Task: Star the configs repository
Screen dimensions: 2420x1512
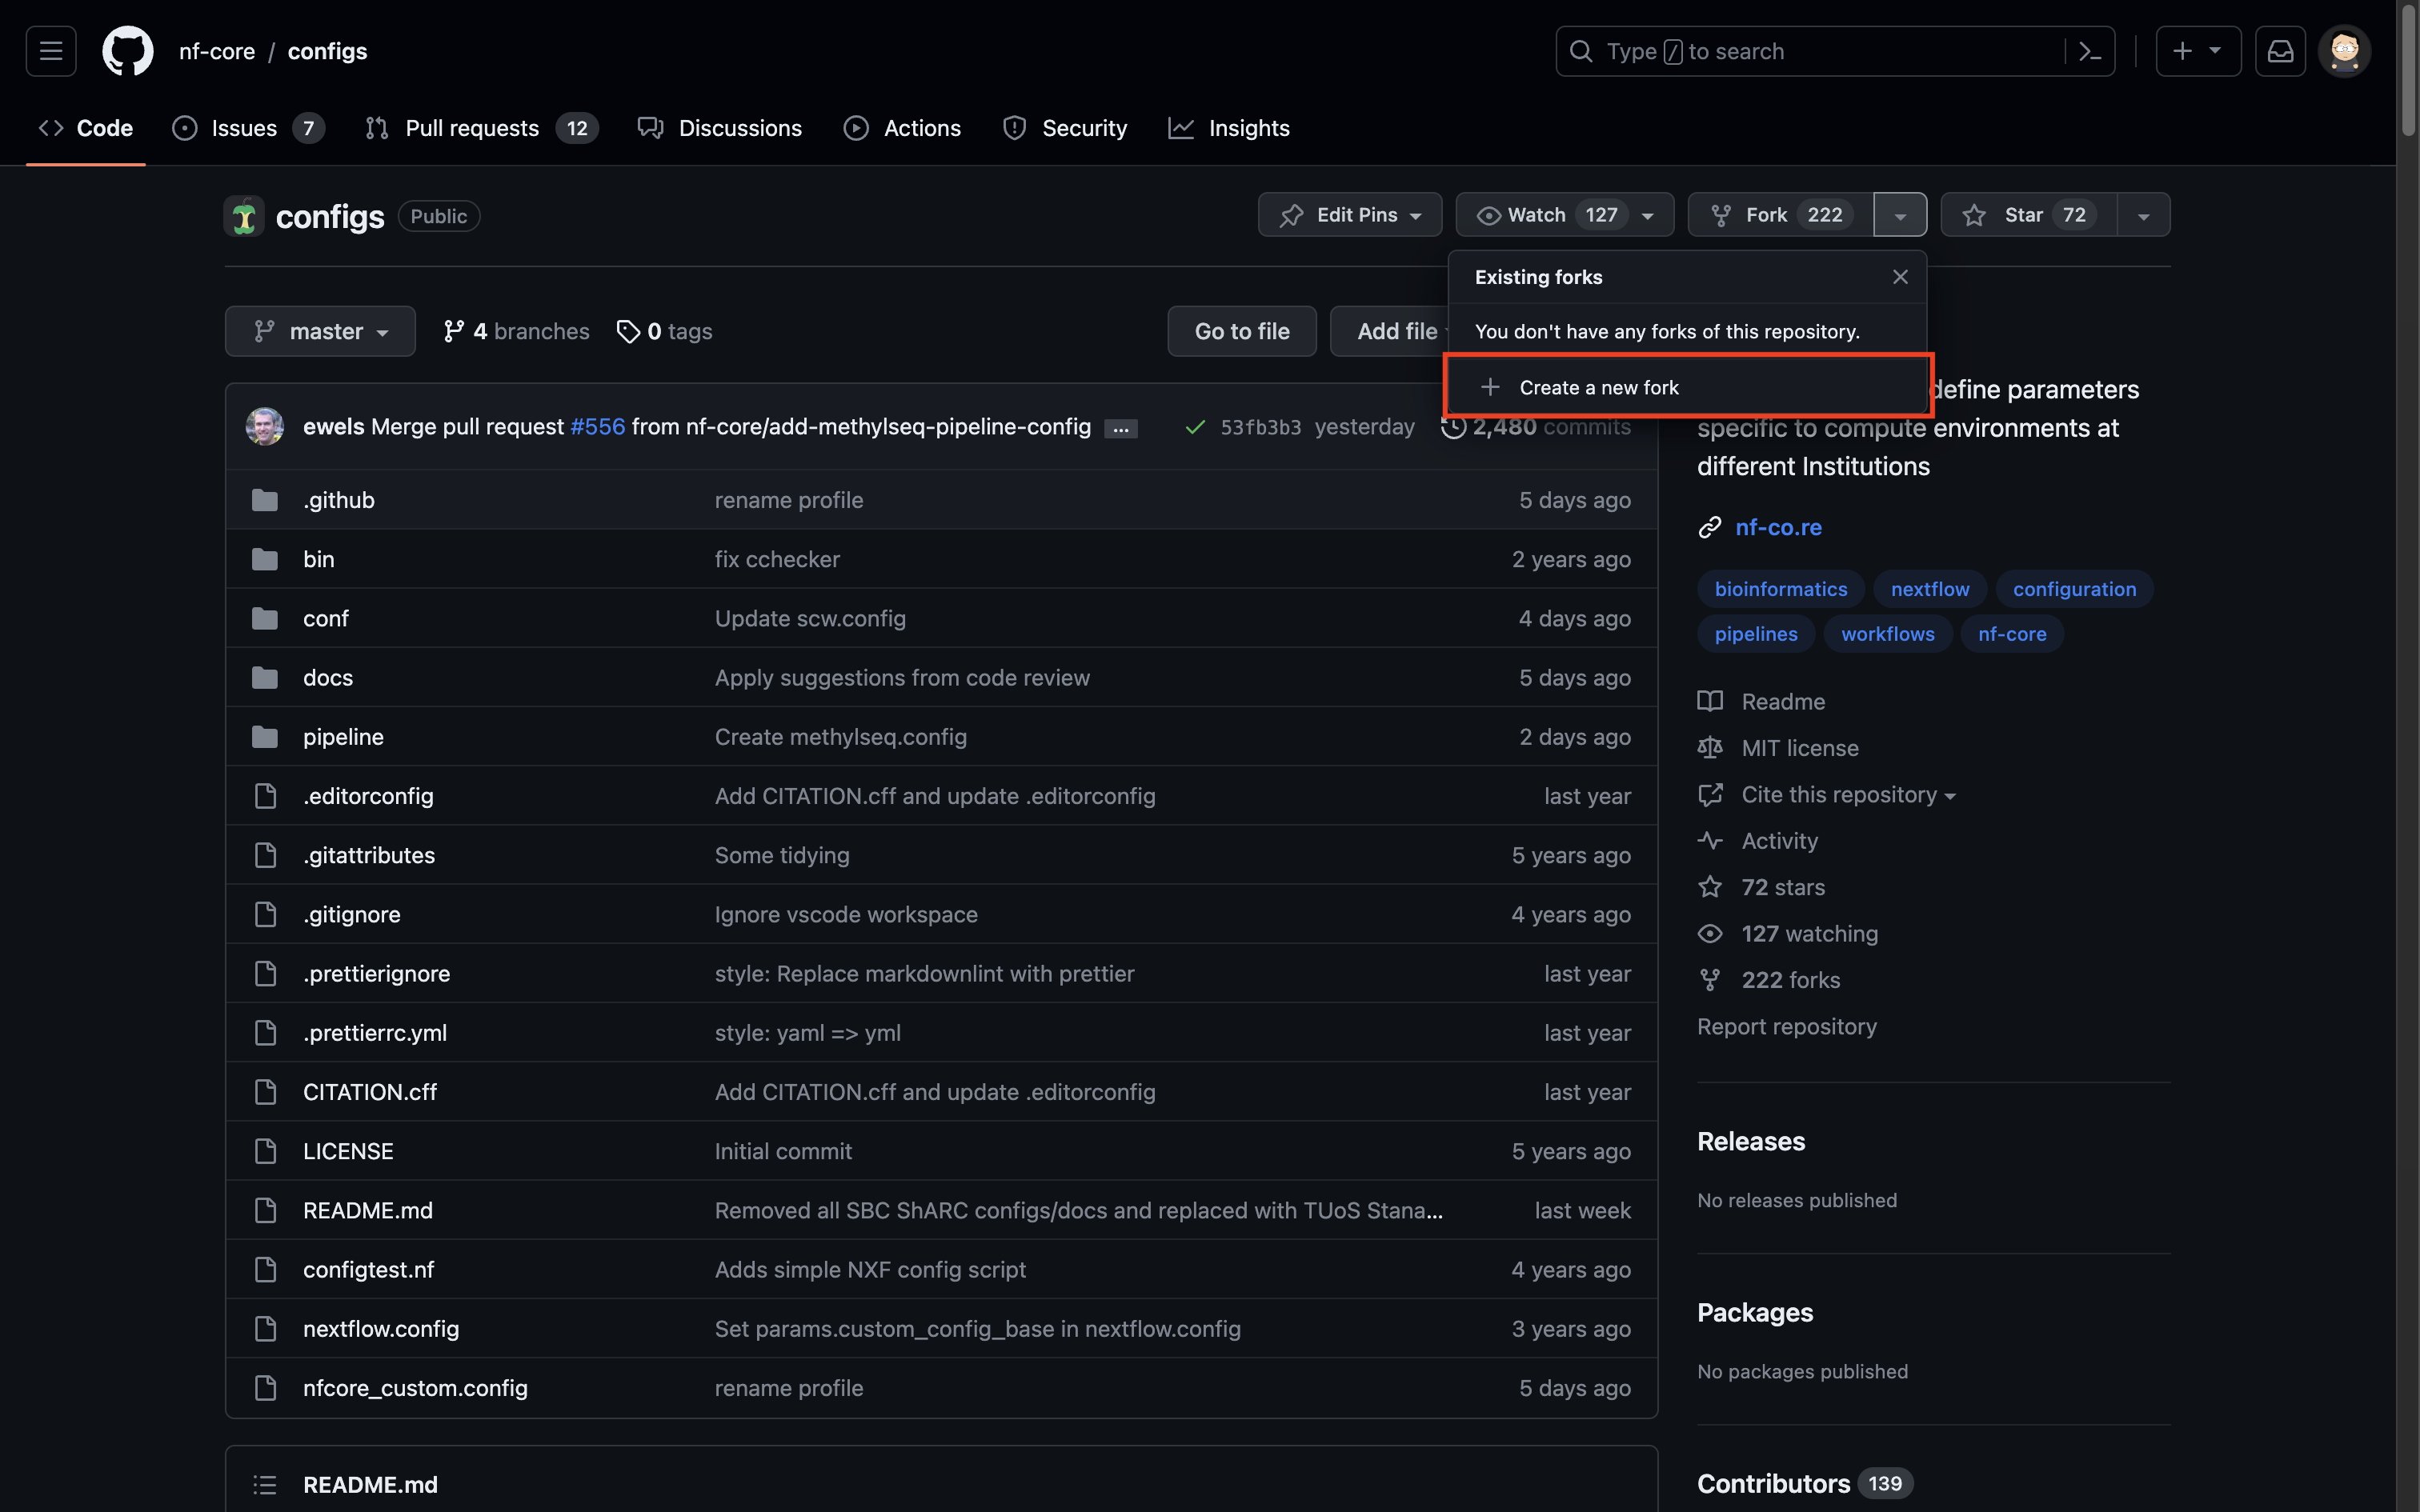Action: coord(2029,215)
